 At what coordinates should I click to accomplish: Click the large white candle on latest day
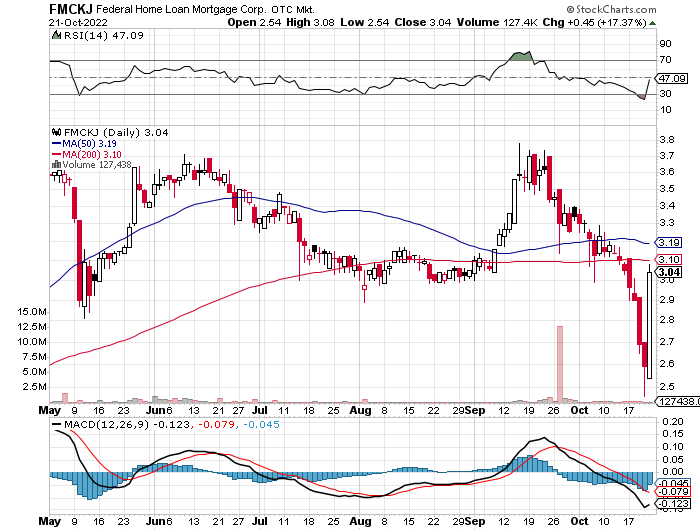[649, 323]
